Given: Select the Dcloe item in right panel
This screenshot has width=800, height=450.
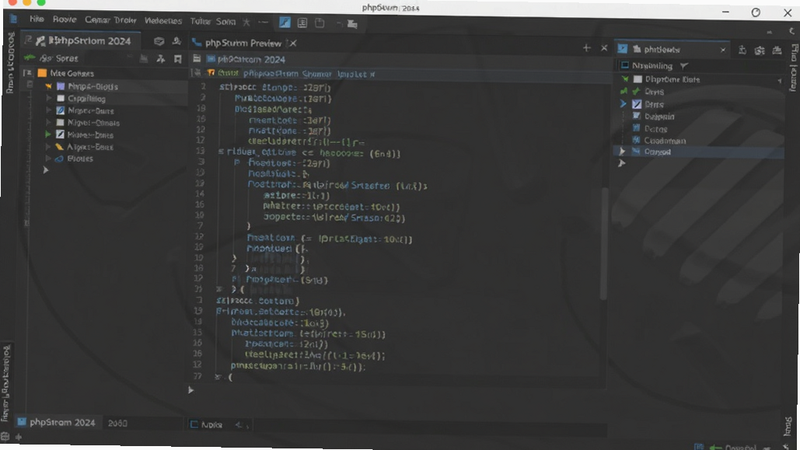Looking at the screenshot, I should coord(656,129).
